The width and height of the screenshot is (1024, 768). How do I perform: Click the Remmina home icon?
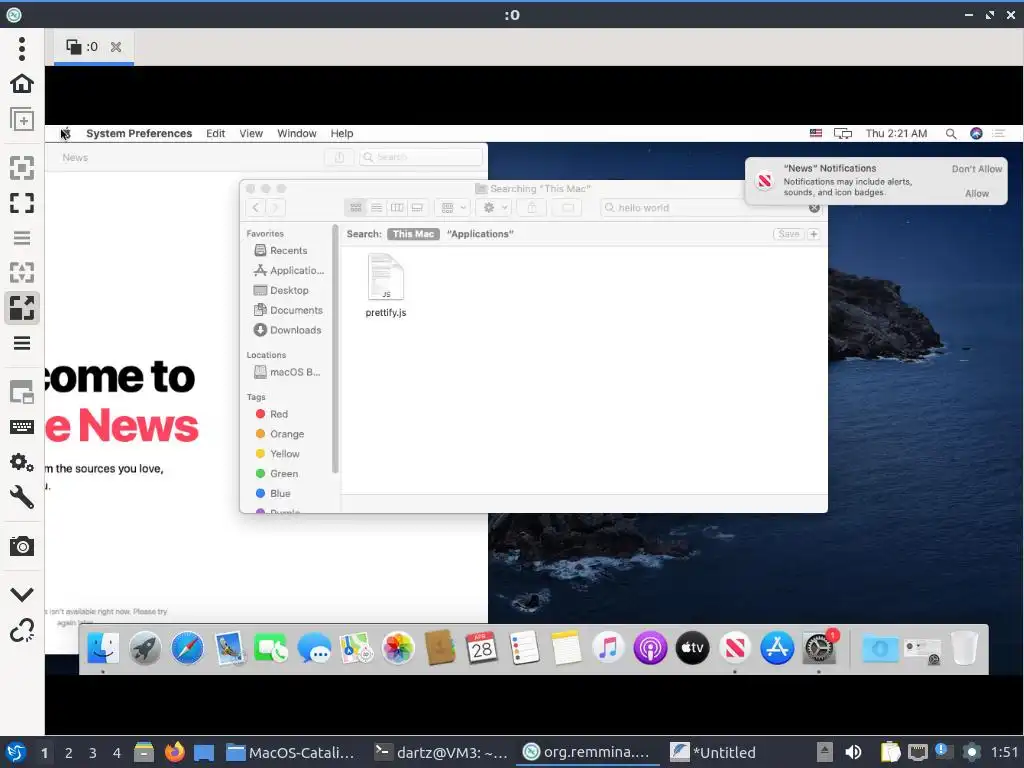[x=22, y=84]
